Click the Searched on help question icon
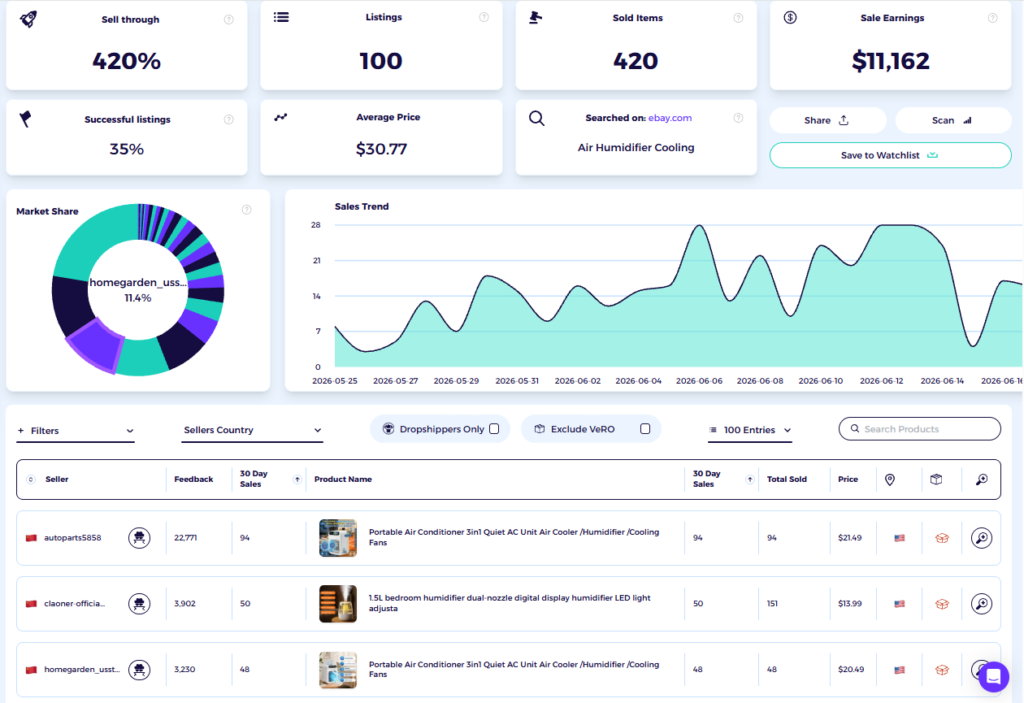The height and width of the screenshot is (703, 1024). (738, 118)
